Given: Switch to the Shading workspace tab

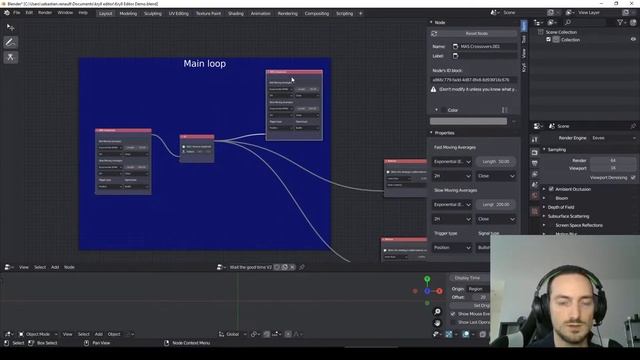Looking at the screenshot, I should [236, 13].
